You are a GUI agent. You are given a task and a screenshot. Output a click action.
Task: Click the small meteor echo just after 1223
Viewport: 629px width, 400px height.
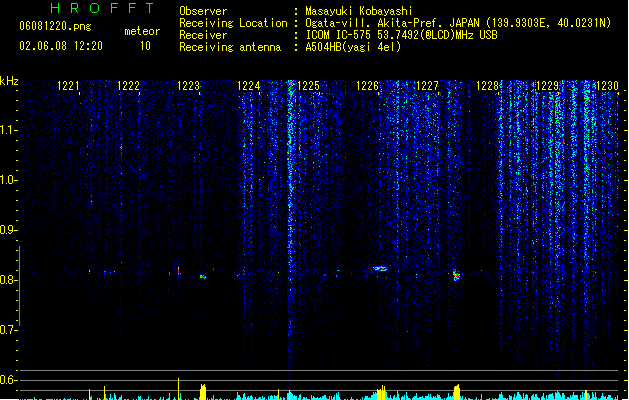203,276
